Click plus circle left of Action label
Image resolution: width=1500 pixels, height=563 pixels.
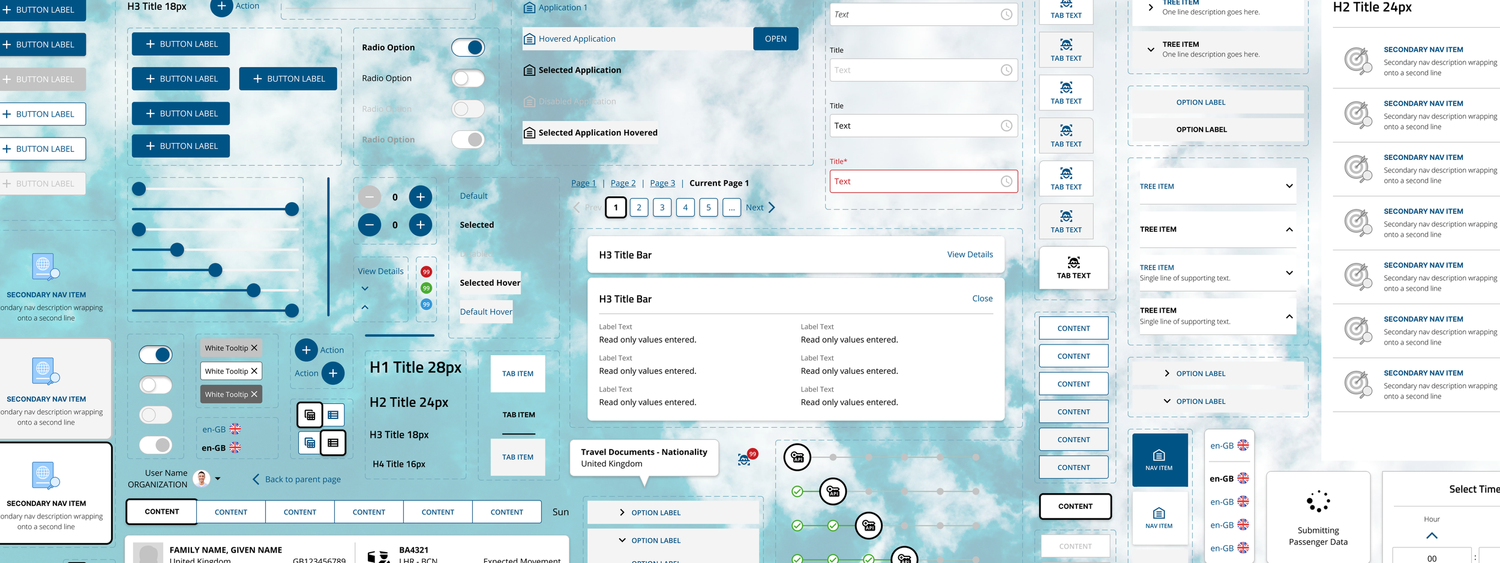(x=306, y=350)
